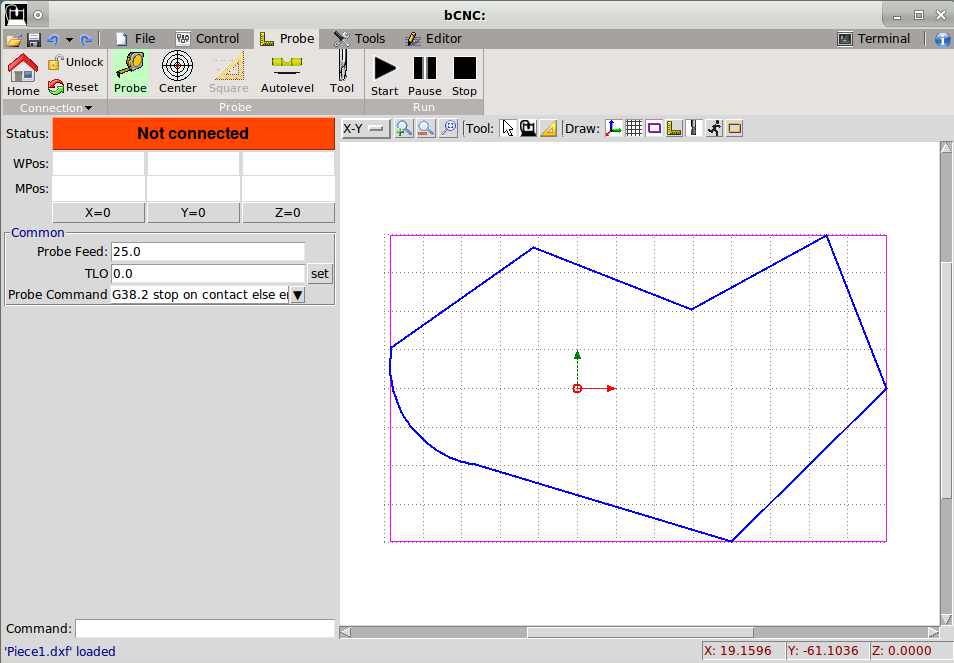Viewport: 954px width, 663px height.
Task: Open the bCNC window menu icon
Action: click(x=15, y=15)
